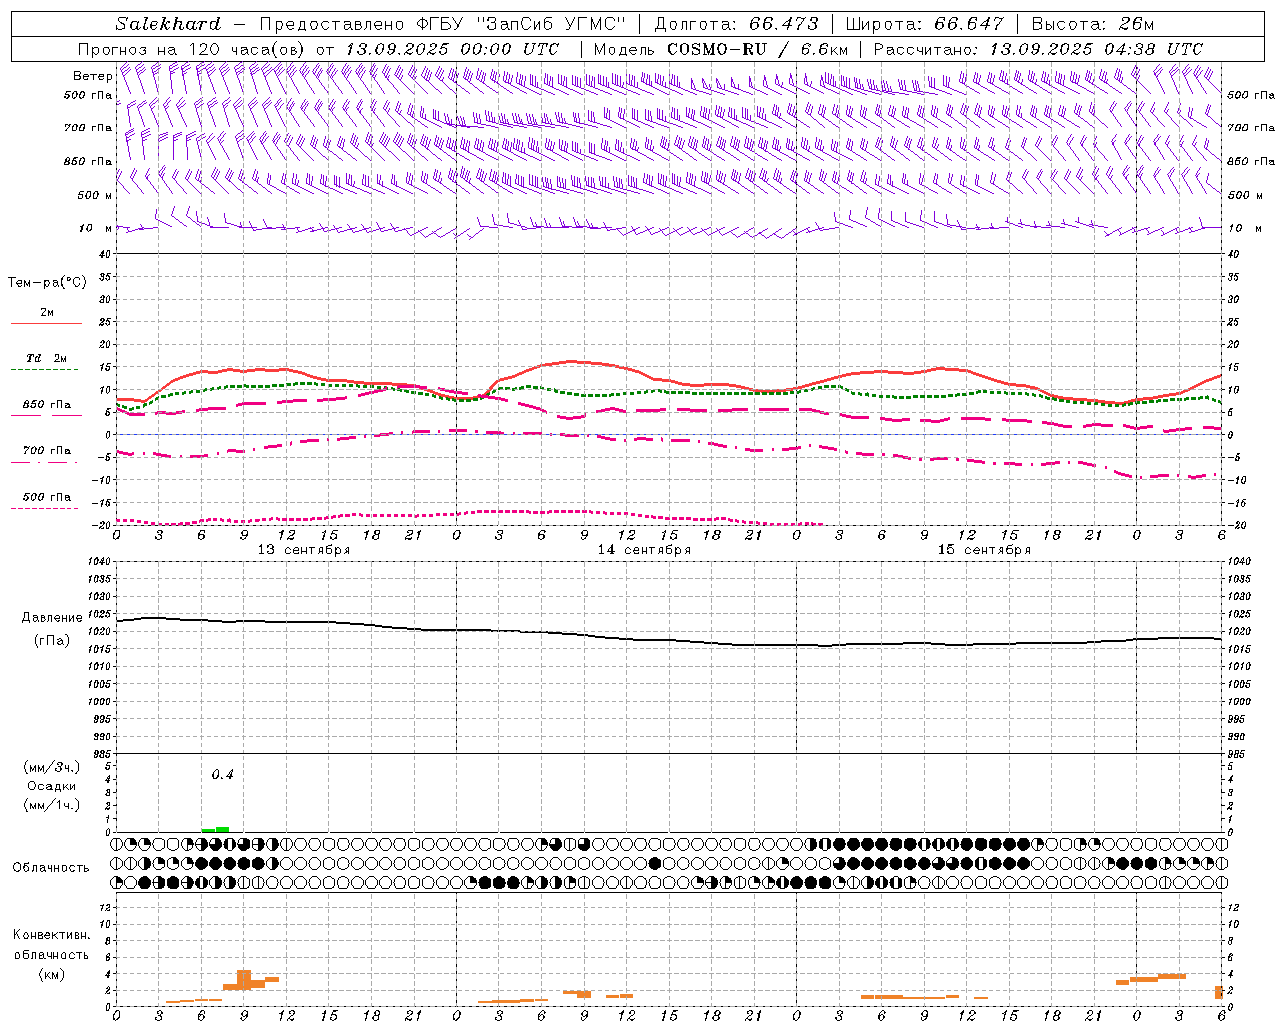Click the Salekhard station title

[x=168, y=24]
